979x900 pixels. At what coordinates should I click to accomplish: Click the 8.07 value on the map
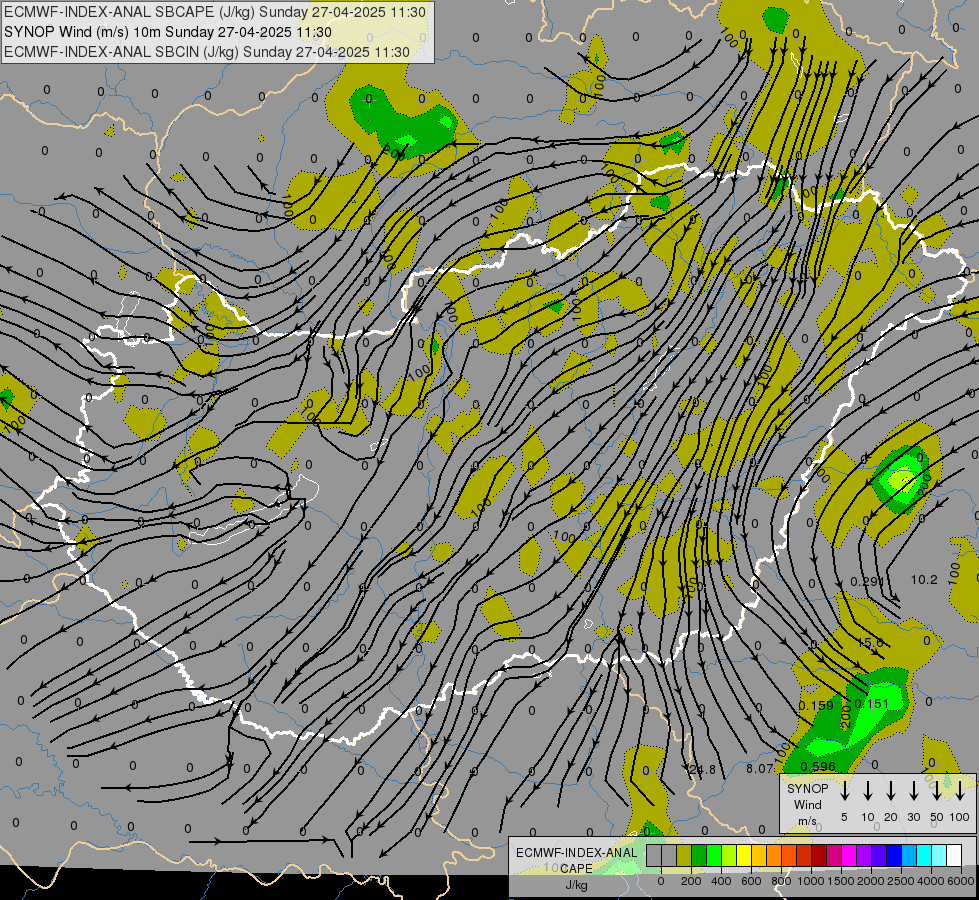[x=760, y=769]
